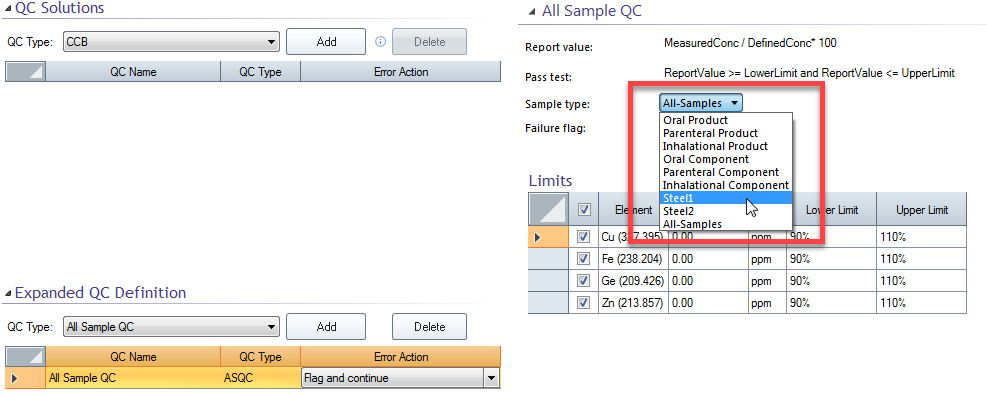Open the Flag and continue error action dropdown
This screenshot has height=396, width=987.
coord(400,378)
